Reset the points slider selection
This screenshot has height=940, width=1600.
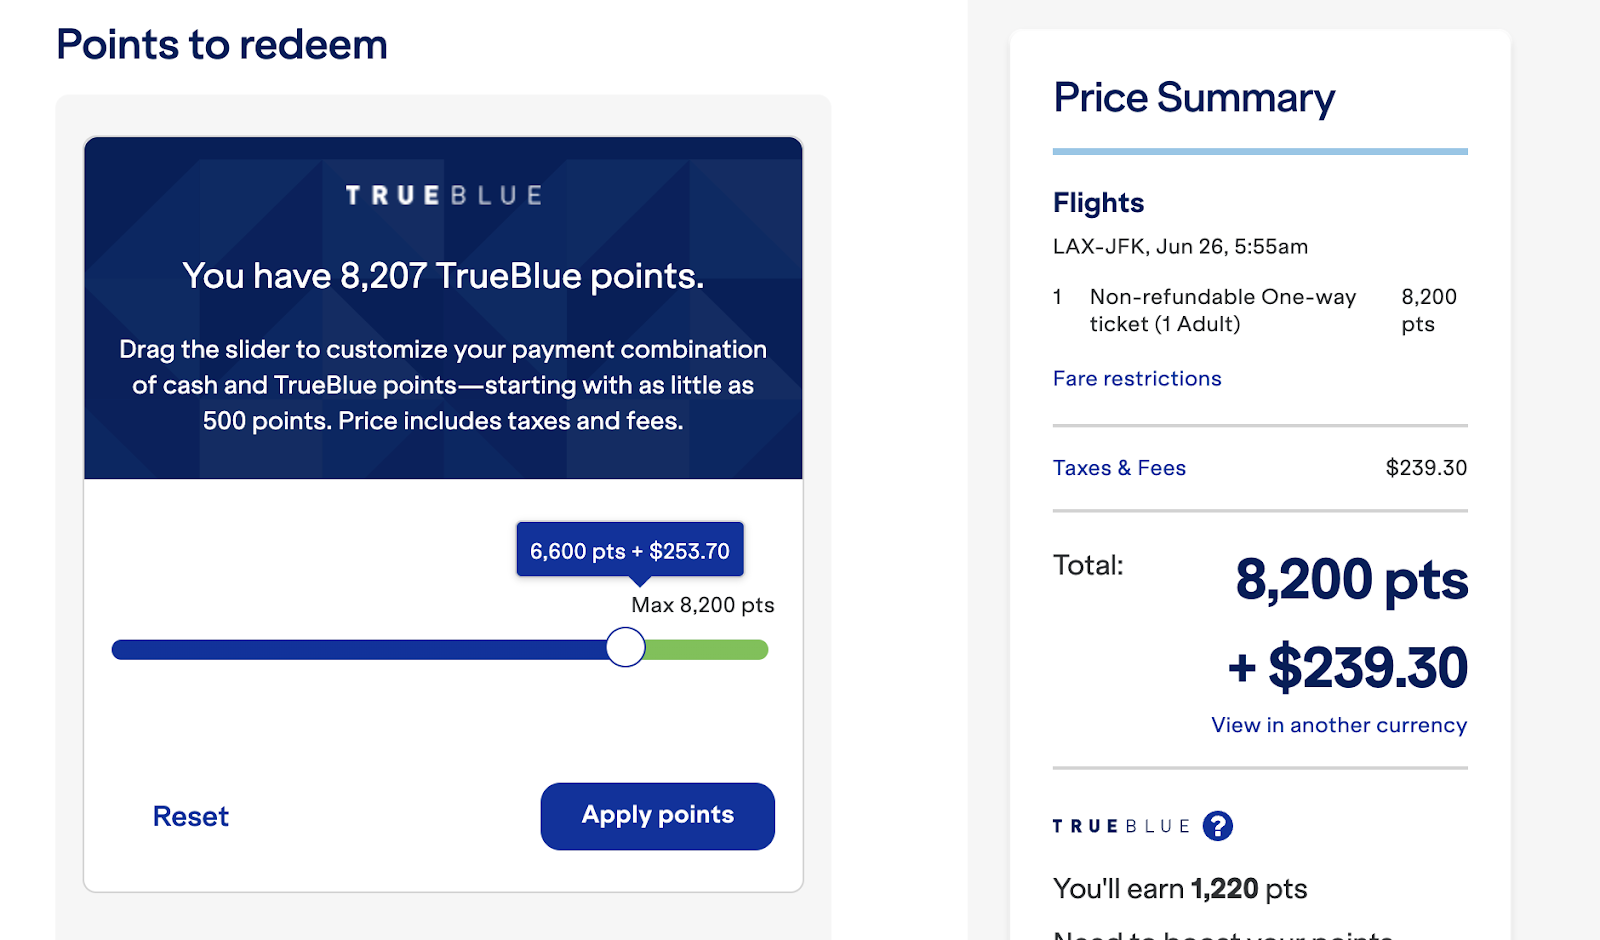(x=190, y=816)
